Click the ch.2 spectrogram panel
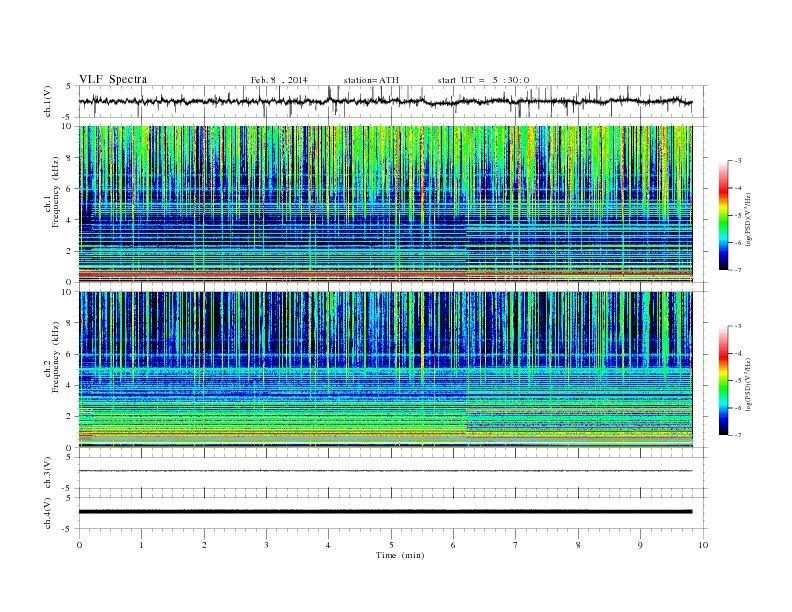Screen dimensions: 792x612 click(x=385, y=370)
